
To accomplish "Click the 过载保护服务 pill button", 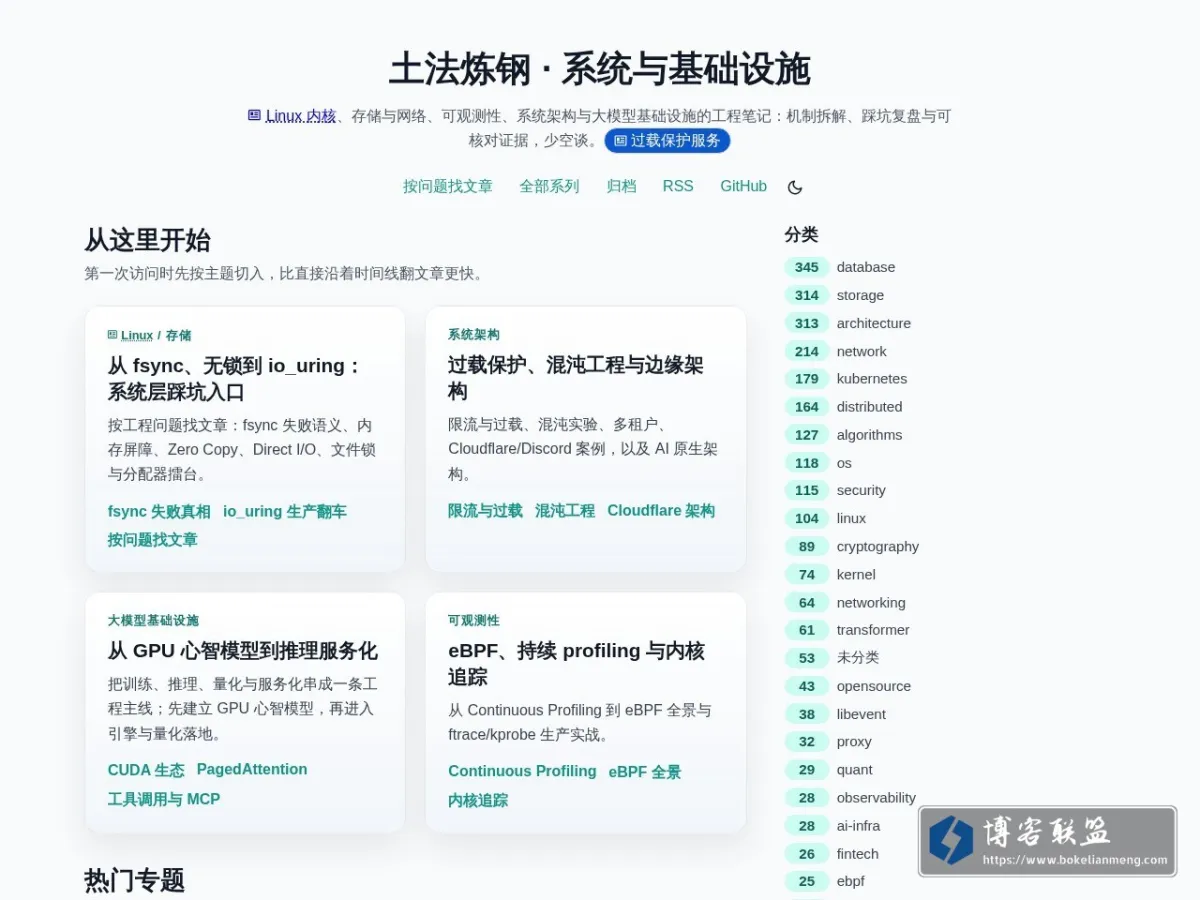I will pos(667,140).
